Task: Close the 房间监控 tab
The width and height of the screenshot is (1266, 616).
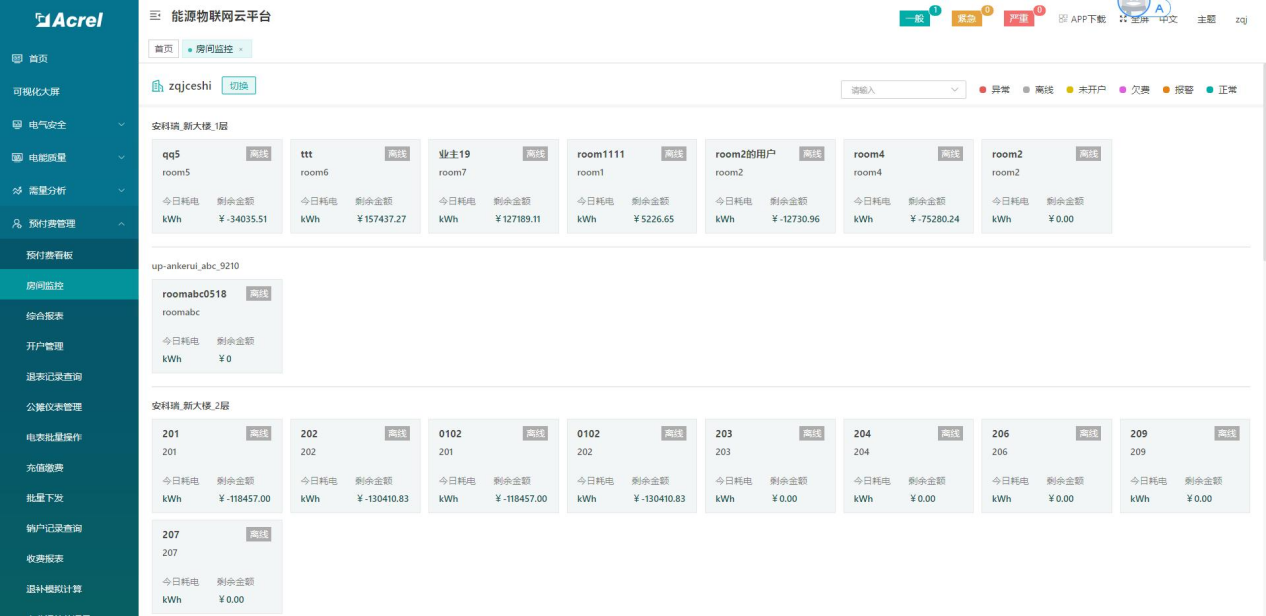Action: tap(241, 49)
